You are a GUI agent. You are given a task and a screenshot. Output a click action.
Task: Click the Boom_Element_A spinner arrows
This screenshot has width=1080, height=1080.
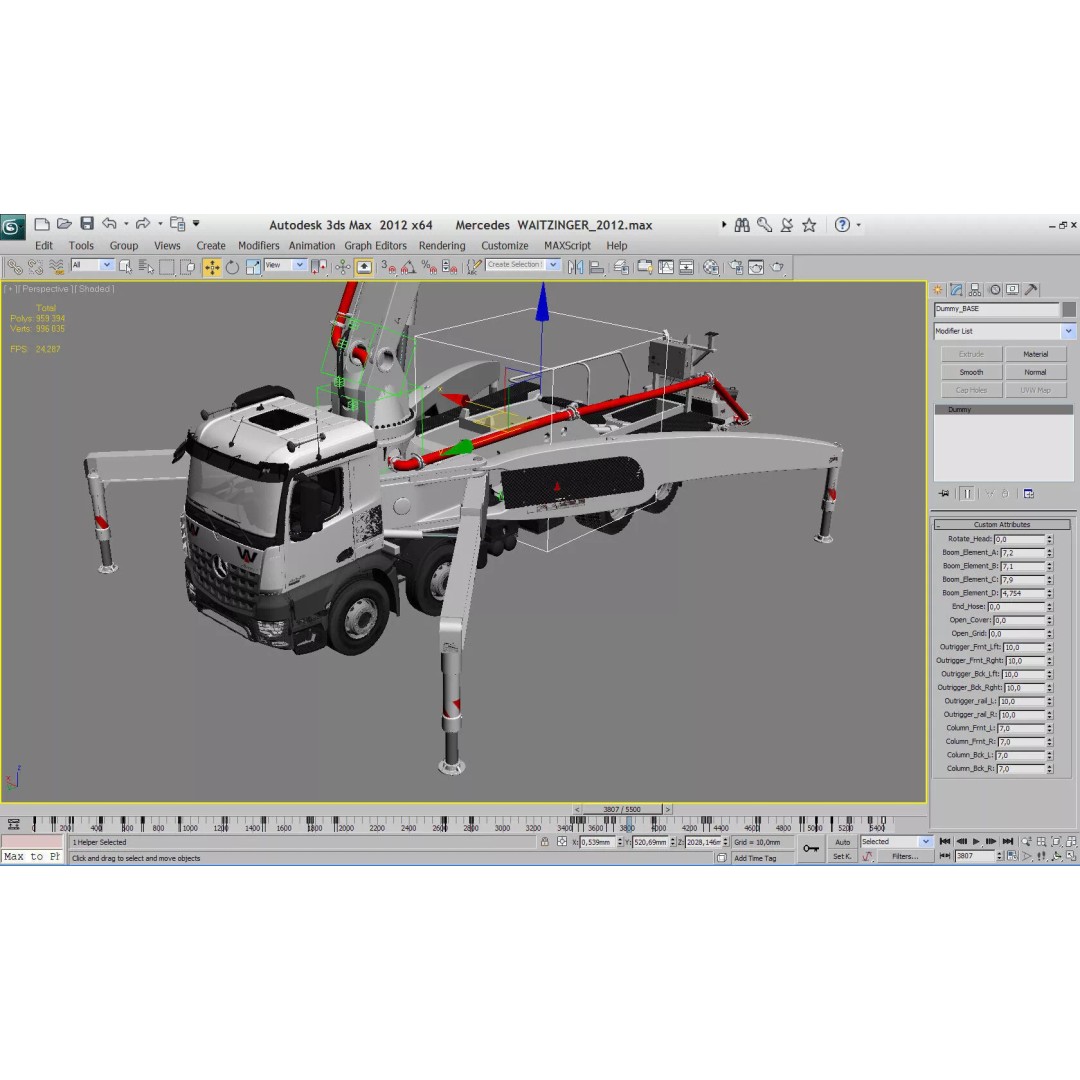coord(1050,552)
